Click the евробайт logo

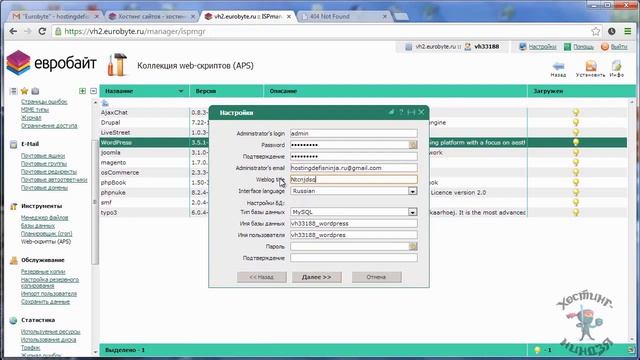(51, 63)
